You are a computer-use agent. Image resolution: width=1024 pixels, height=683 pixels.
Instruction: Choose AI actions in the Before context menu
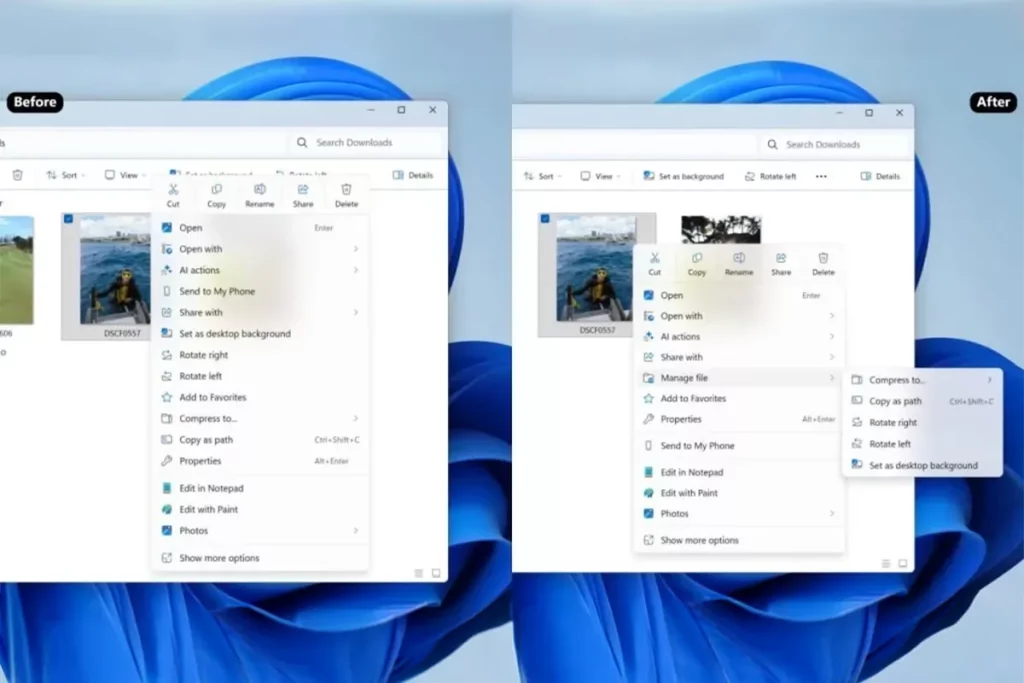(x=199, y=270)
